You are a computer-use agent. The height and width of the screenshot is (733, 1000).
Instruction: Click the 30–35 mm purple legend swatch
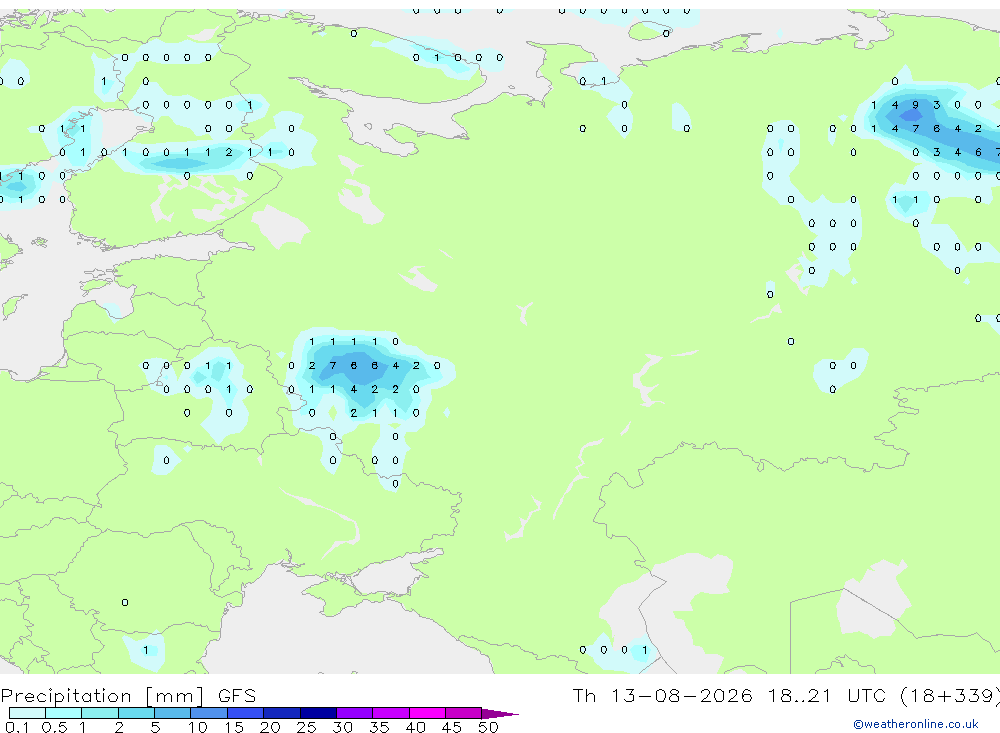(x=355, y=713)
